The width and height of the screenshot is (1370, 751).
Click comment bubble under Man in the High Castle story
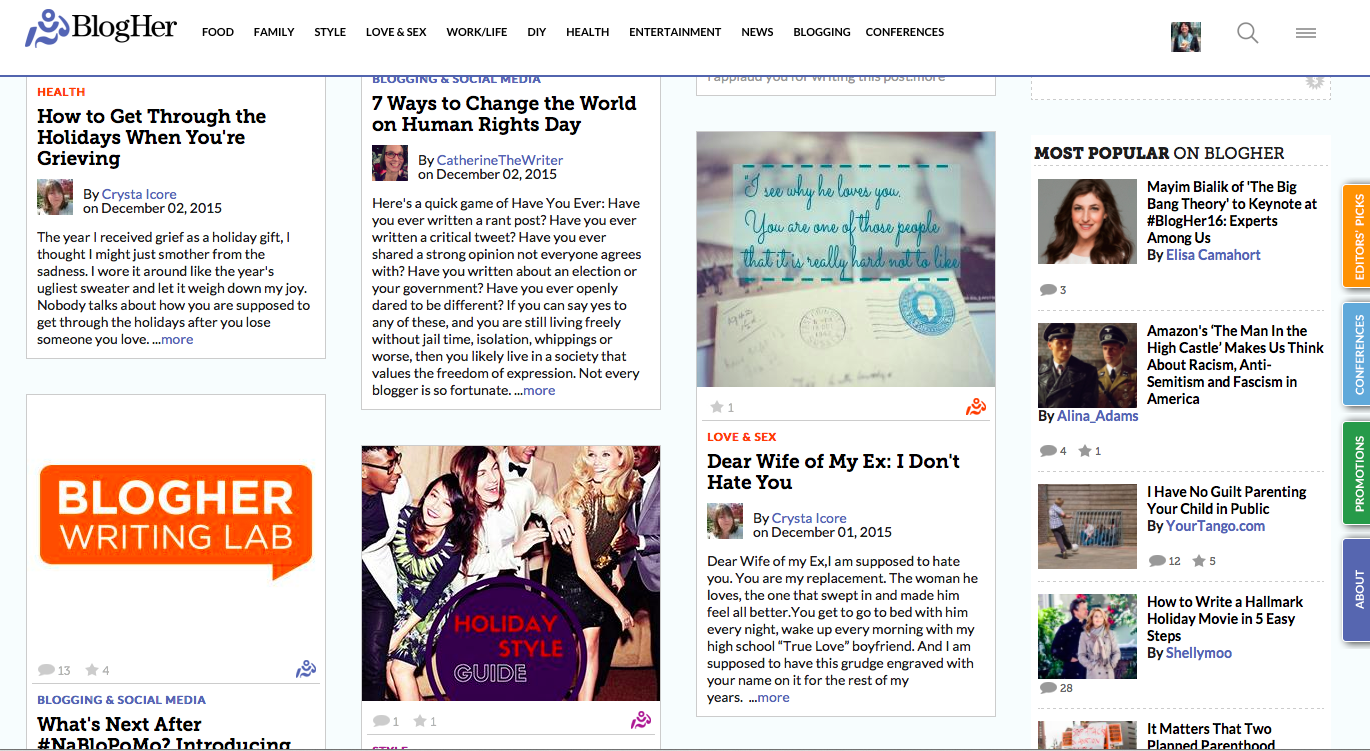(1047, 451)
